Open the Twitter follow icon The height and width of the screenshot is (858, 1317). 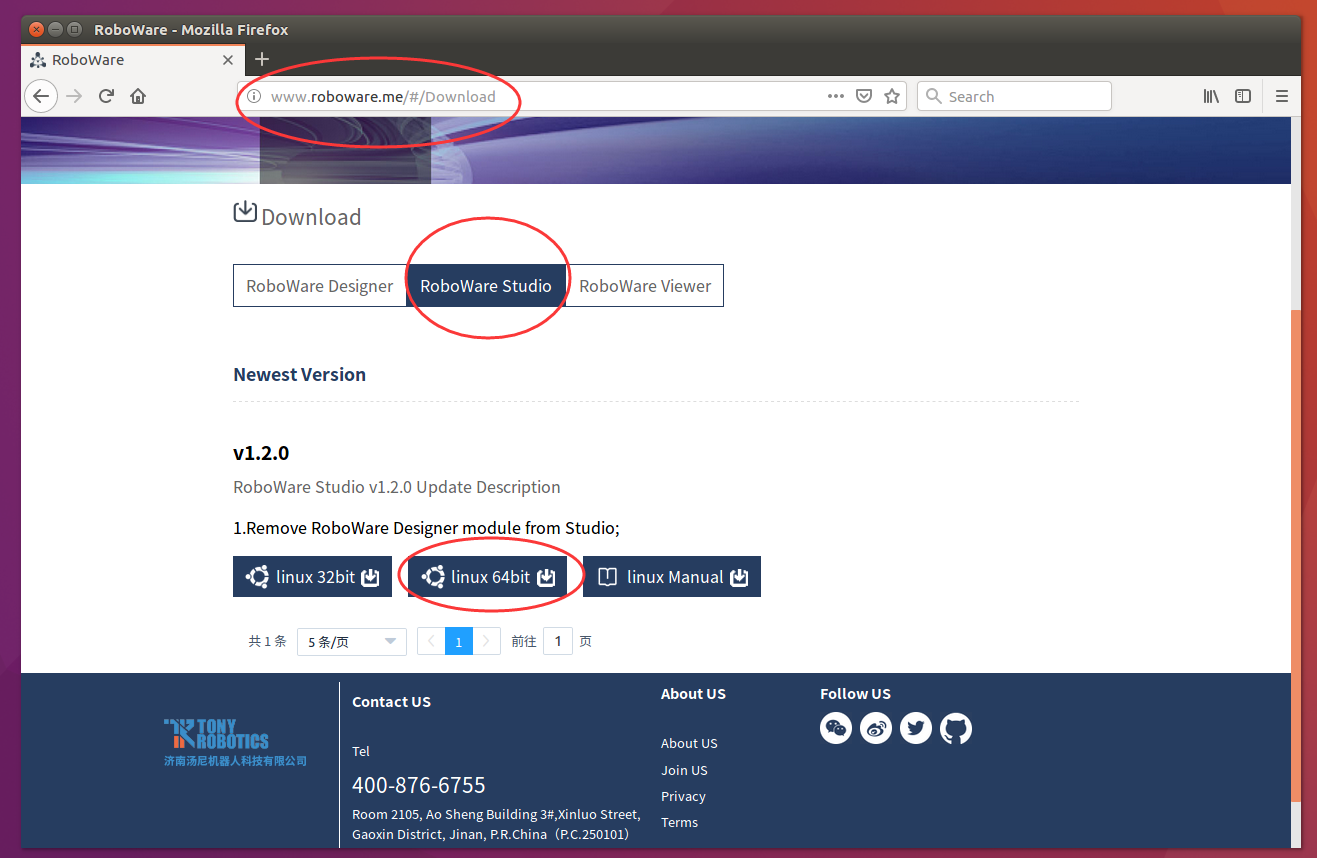coord(916,728)
